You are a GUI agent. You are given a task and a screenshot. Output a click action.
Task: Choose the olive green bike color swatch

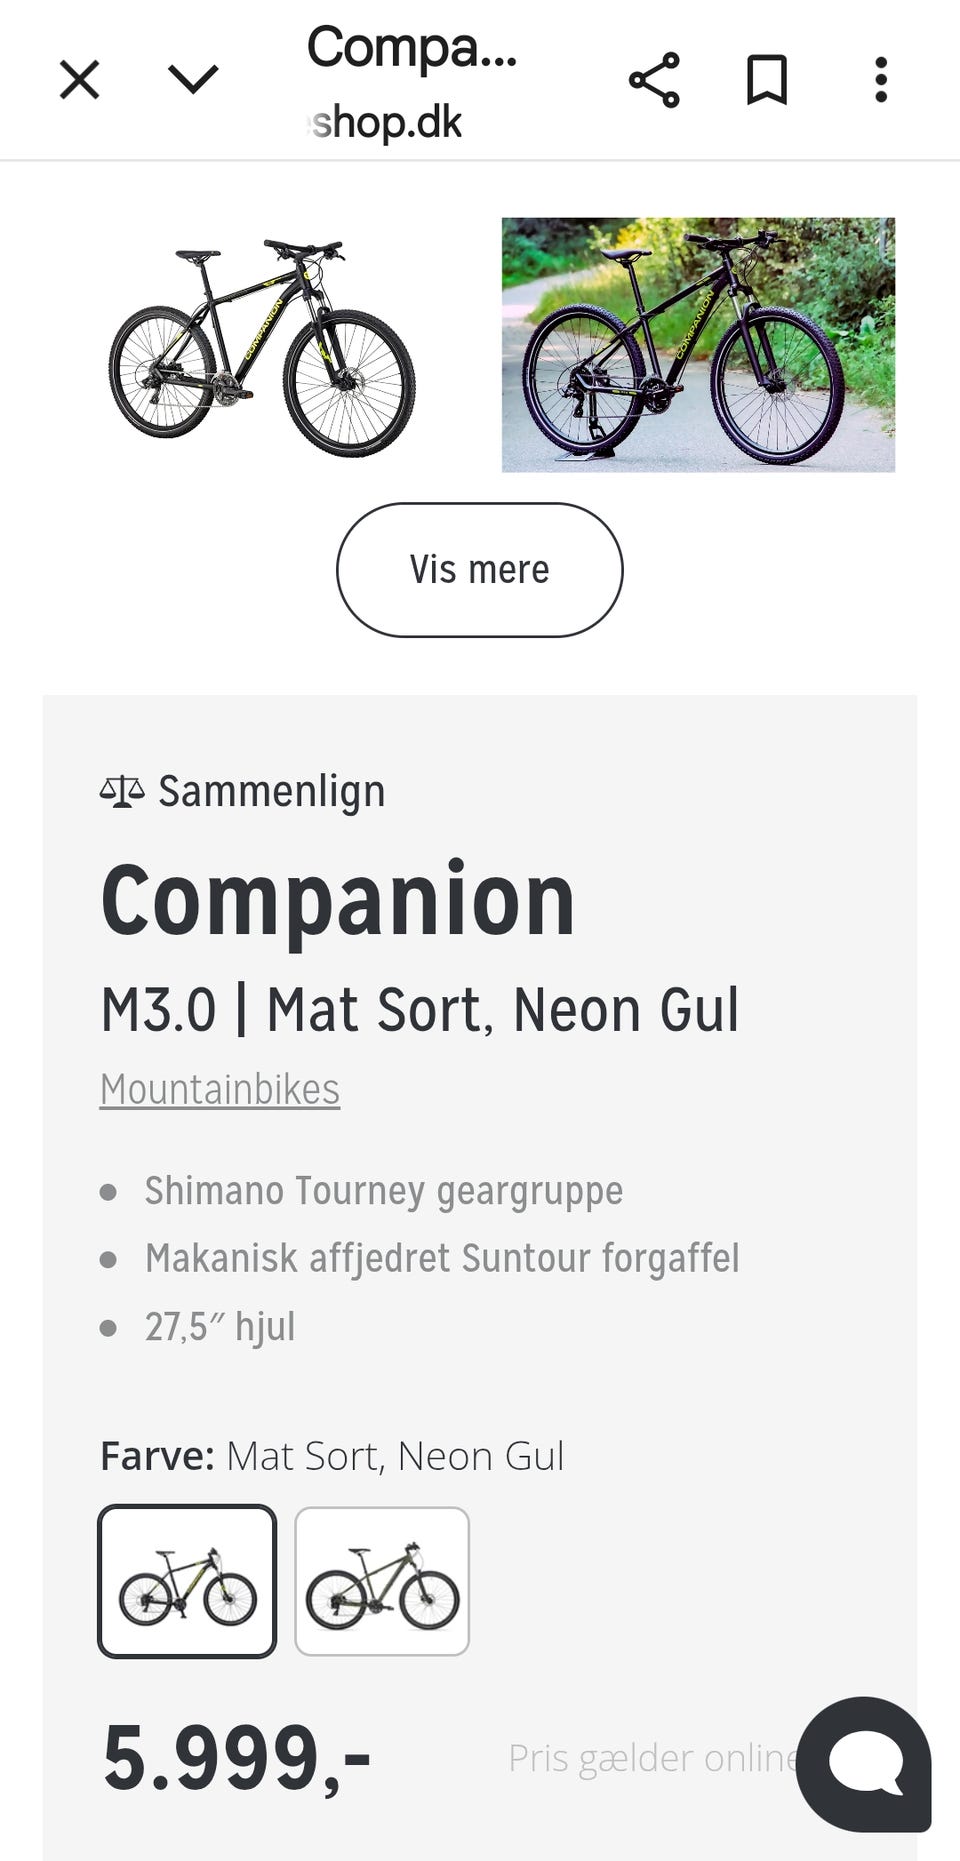(382, 1581)
